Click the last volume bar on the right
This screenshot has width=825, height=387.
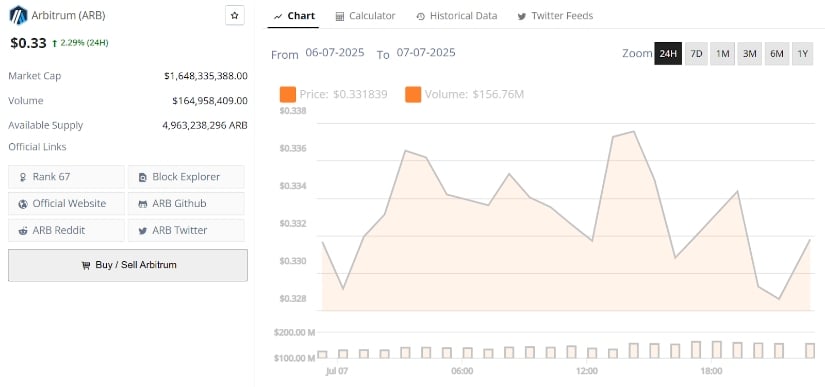pos(810,351)
